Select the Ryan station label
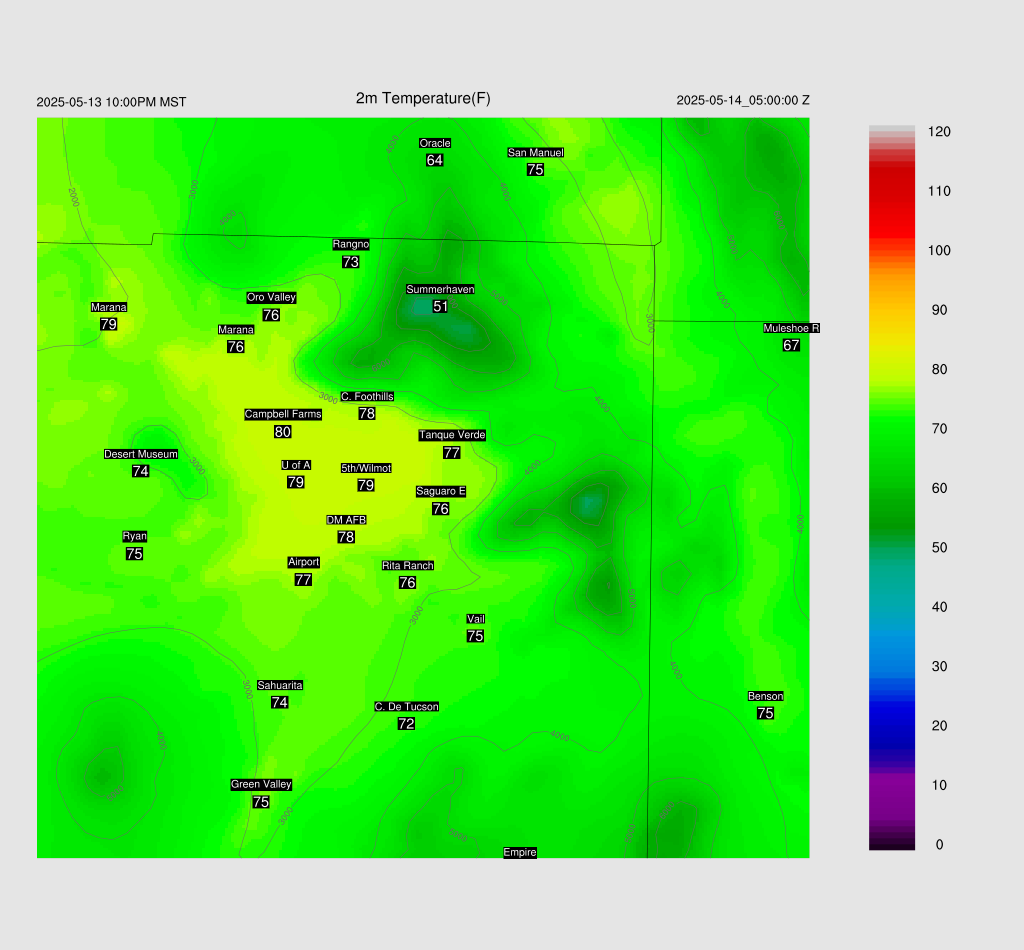Screen dimensions: 1024x950 coord(135,536)
